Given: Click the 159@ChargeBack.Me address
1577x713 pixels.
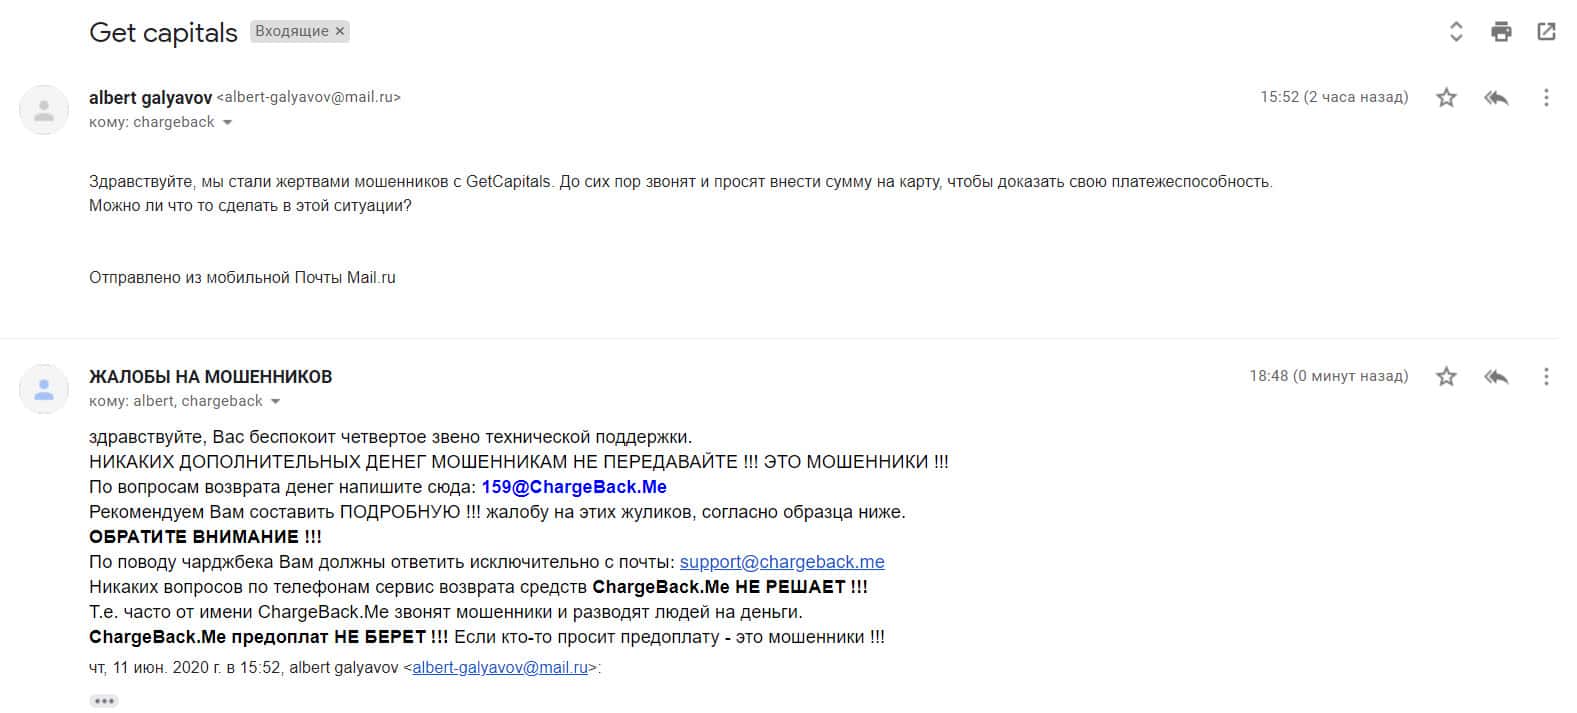Looking at the screenshot, I should pos(574,487).
